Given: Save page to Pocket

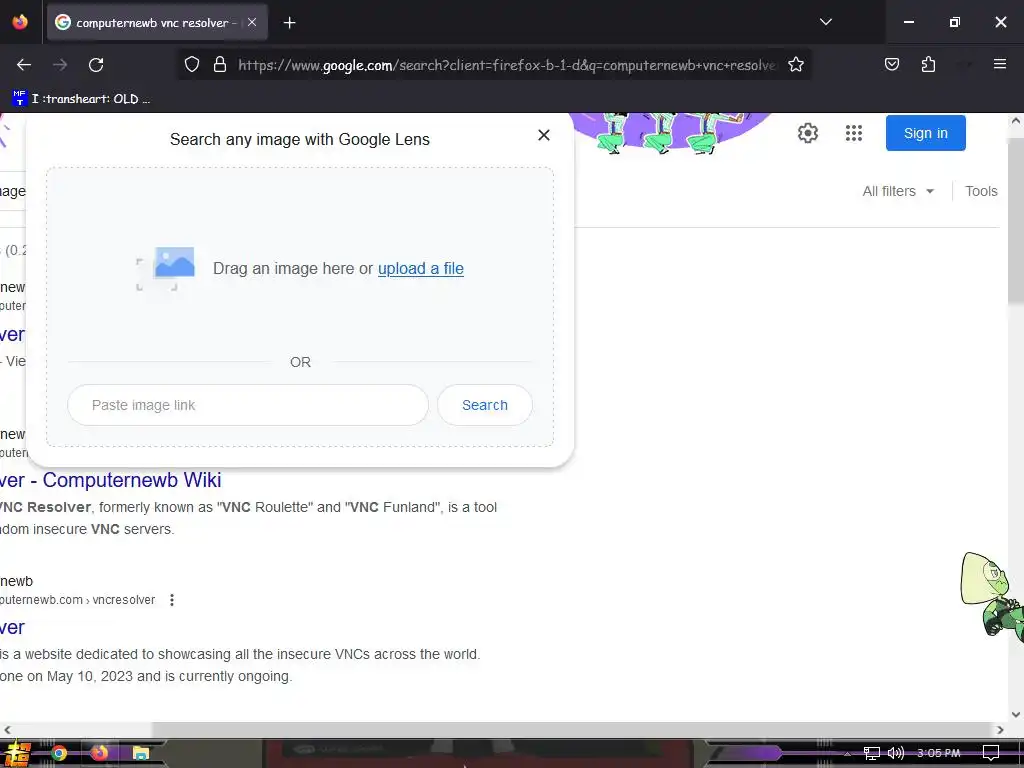Looking at the screenshot, I should (x=891, y=65).
